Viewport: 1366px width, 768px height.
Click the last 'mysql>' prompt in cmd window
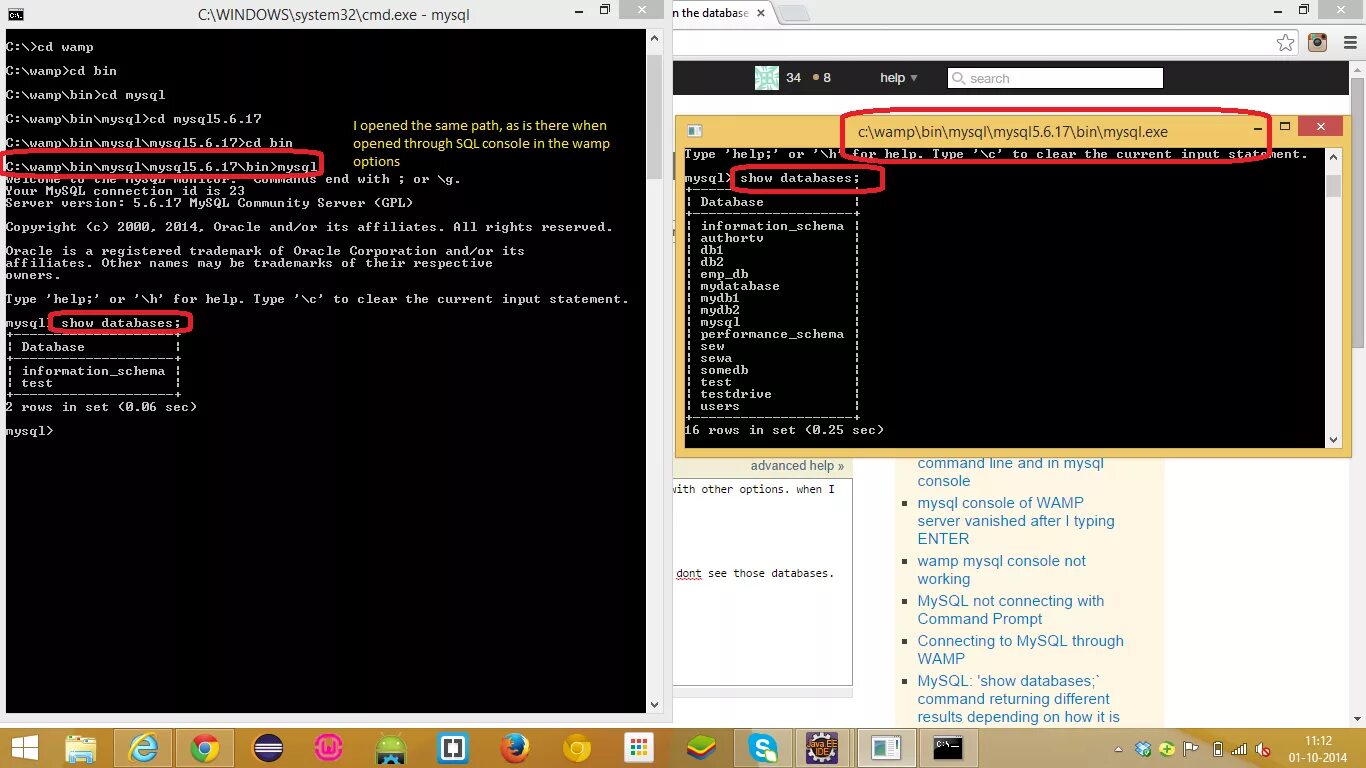[x=29, y=431]
